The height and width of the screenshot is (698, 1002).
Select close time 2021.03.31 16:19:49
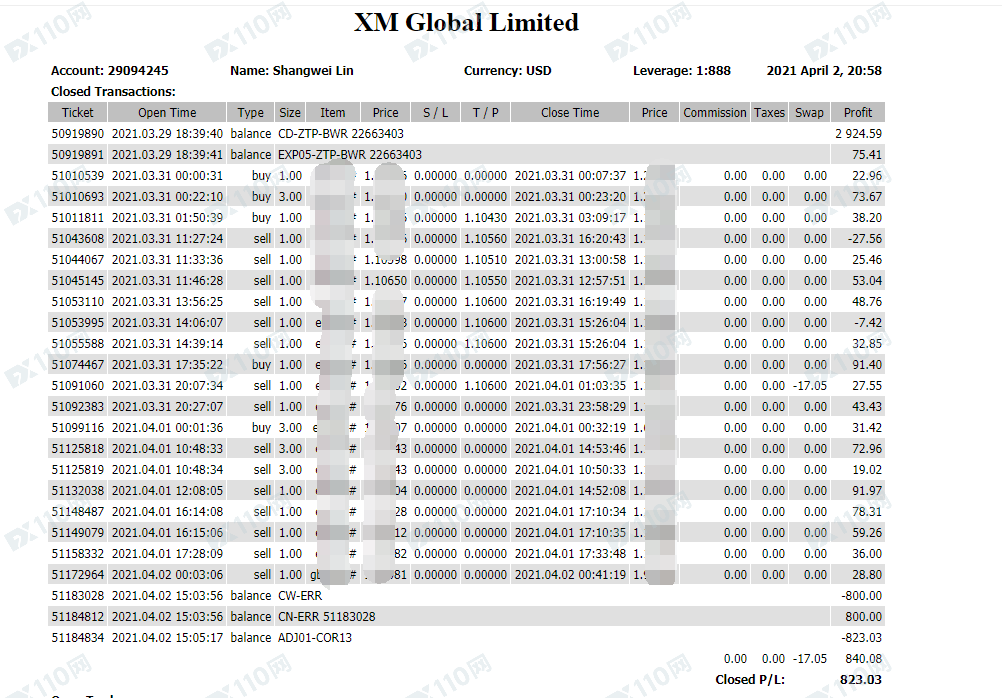(570, 302)
